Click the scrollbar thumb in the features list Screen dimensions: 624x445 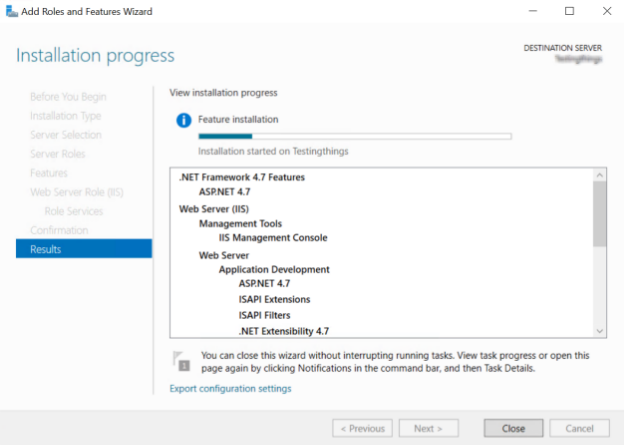tap(599, 212)
